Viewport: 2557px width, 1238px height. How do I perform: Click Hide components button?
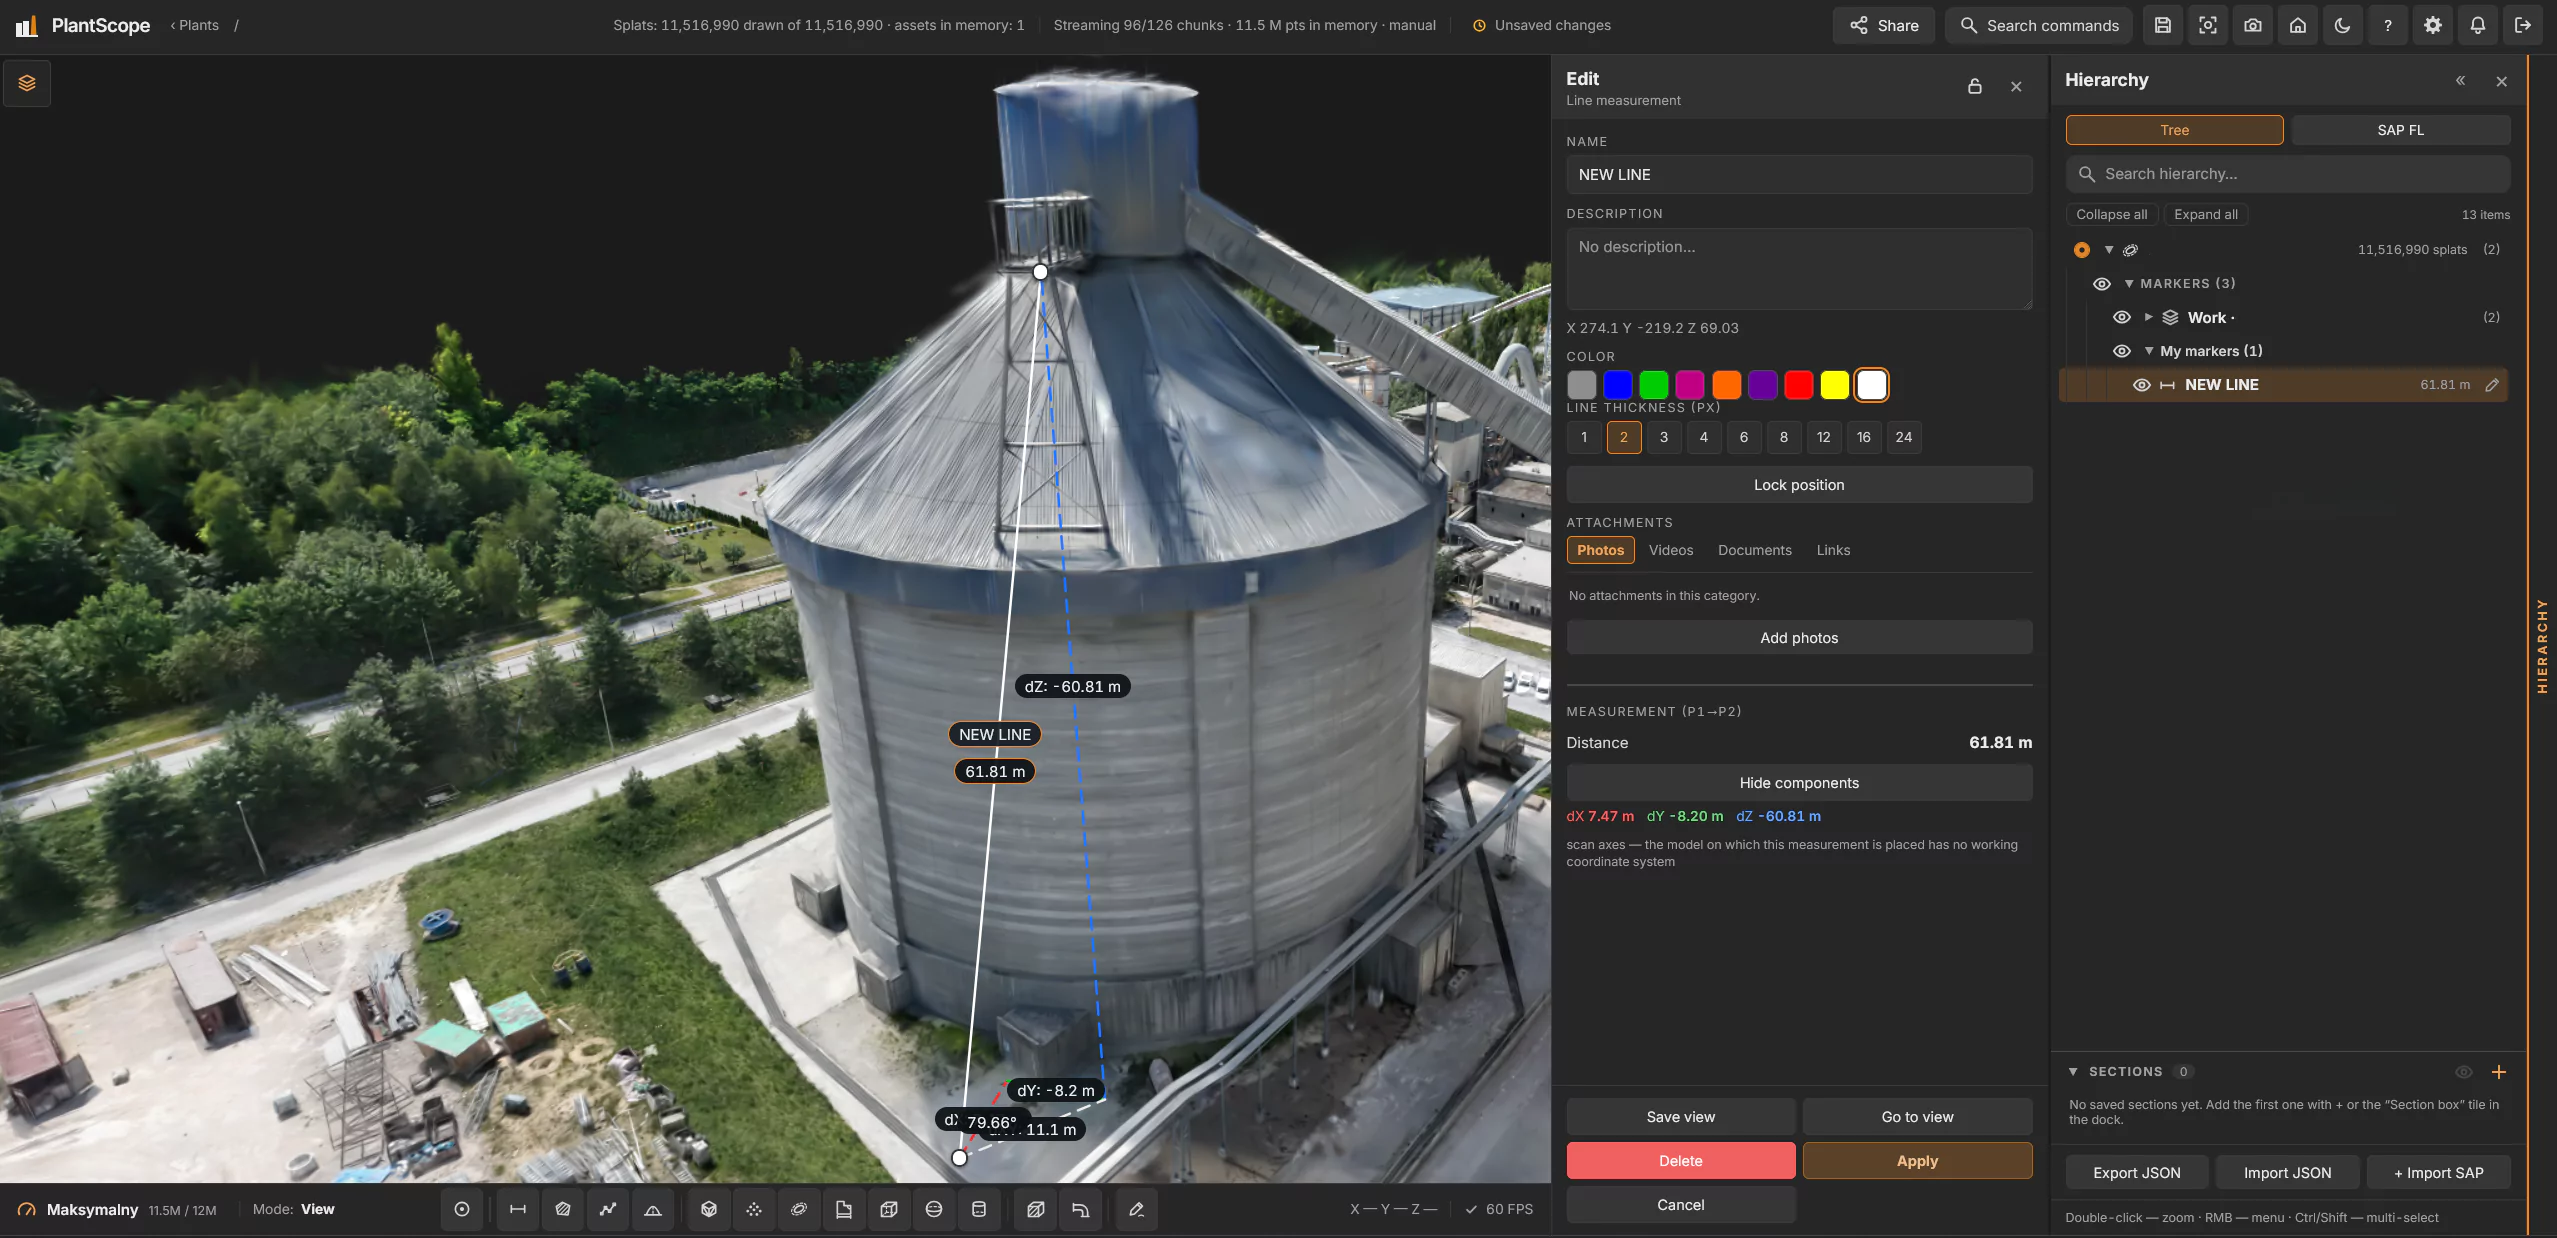click(x=1799, y=783)
